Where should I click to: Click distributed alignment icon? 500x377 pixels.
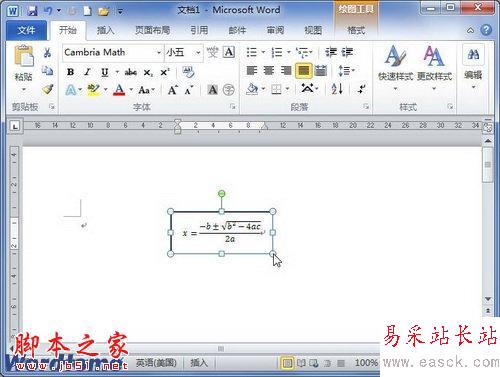(320, 70)
